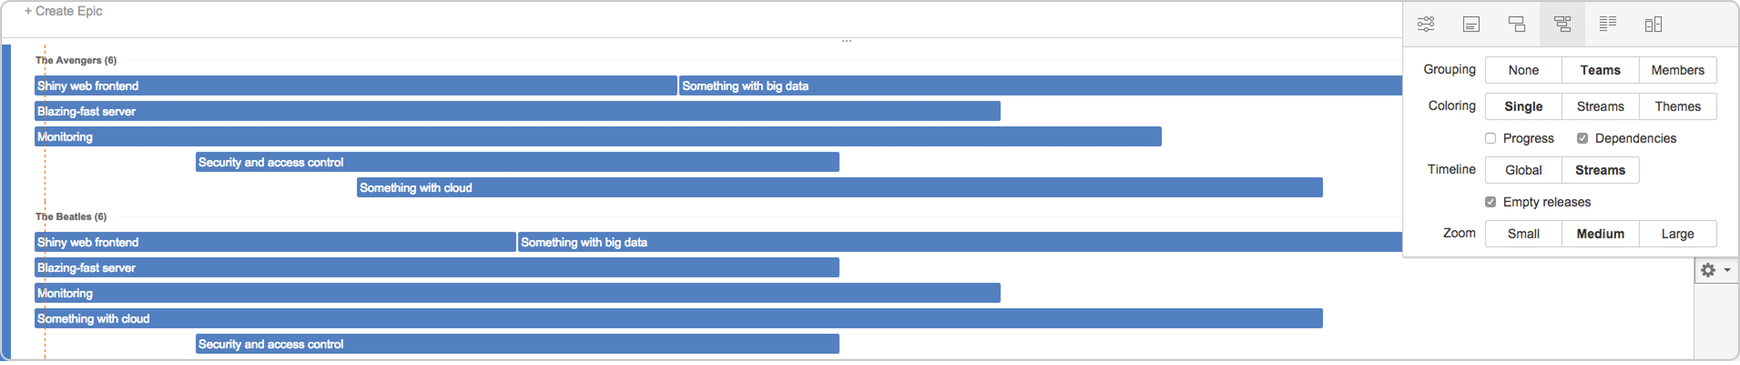This screenshot has width=1740, height=365.
Task: Select the stacked boxes view icon
Action: (1517, 24)
